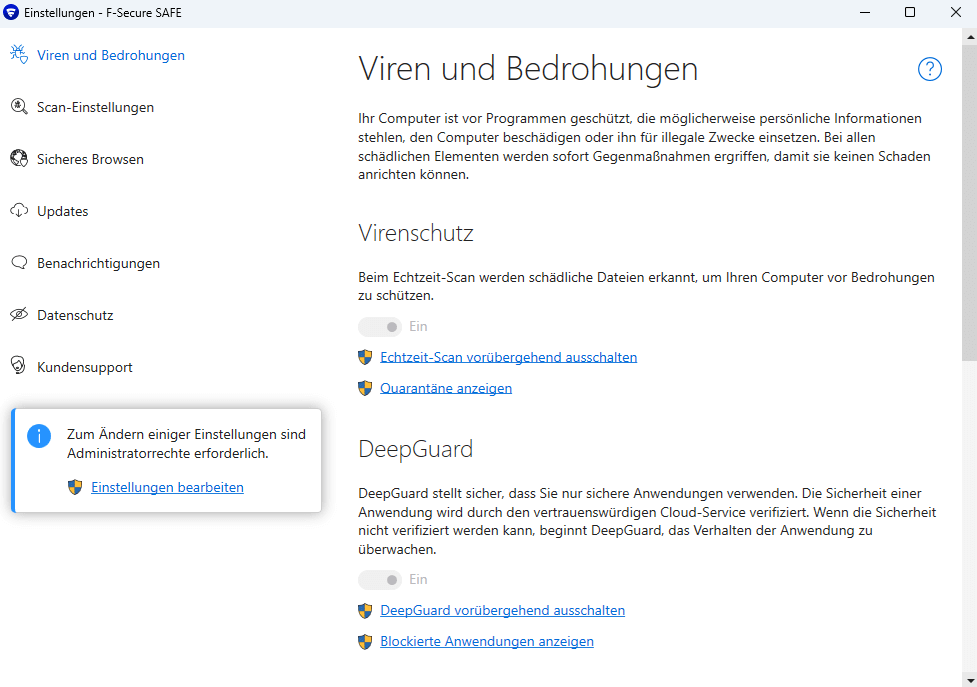Go to Scan-Einstellungen
This screenshot has width=977, height=687.
[x=95, y=107]
